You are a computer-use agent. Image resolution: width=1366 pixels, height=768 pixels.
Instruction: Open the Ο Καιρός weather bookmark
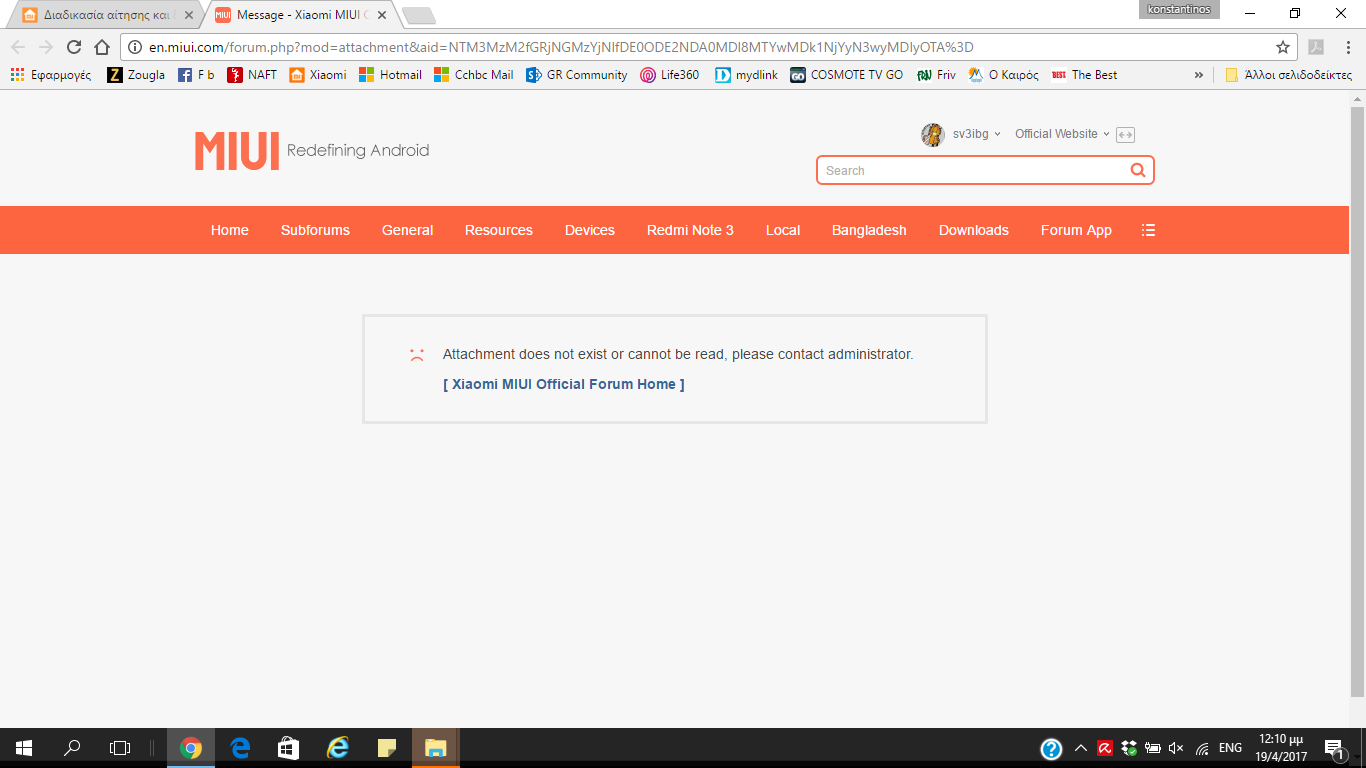[x=1004, y=75]
